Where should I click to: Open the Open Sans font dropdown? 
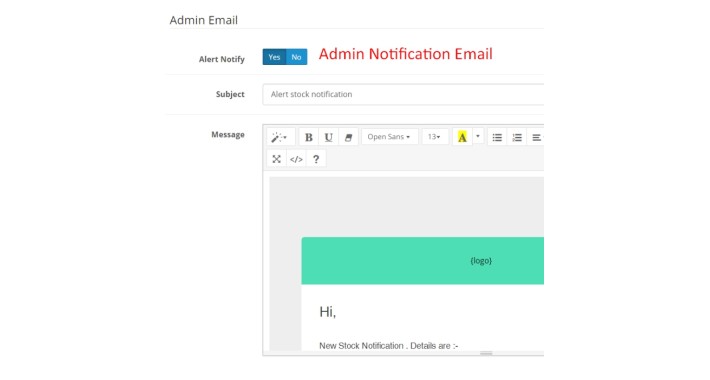click(x=389, y=137)
